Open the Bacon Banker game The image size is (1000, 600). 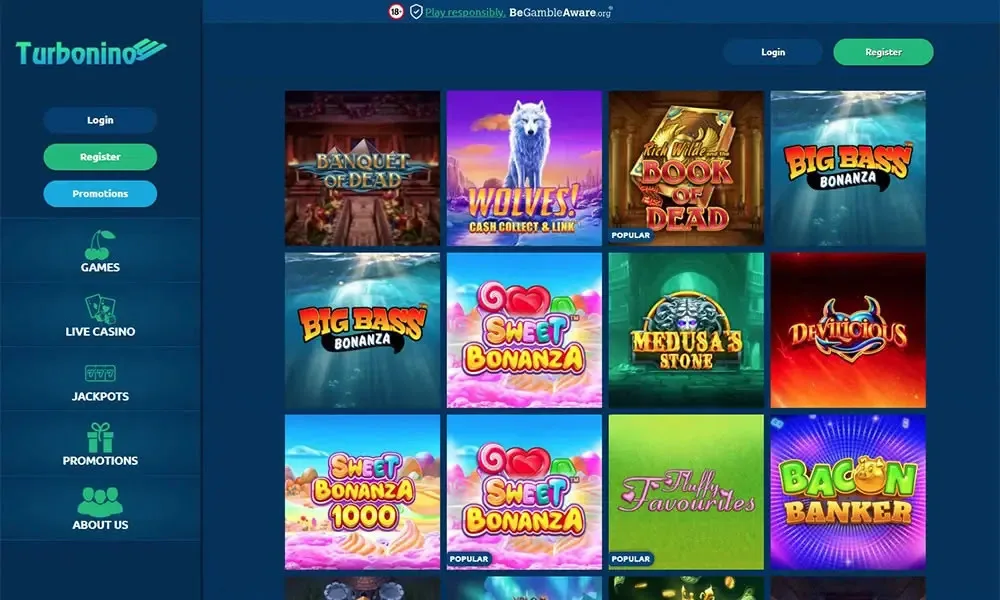[x=848, y=492]
